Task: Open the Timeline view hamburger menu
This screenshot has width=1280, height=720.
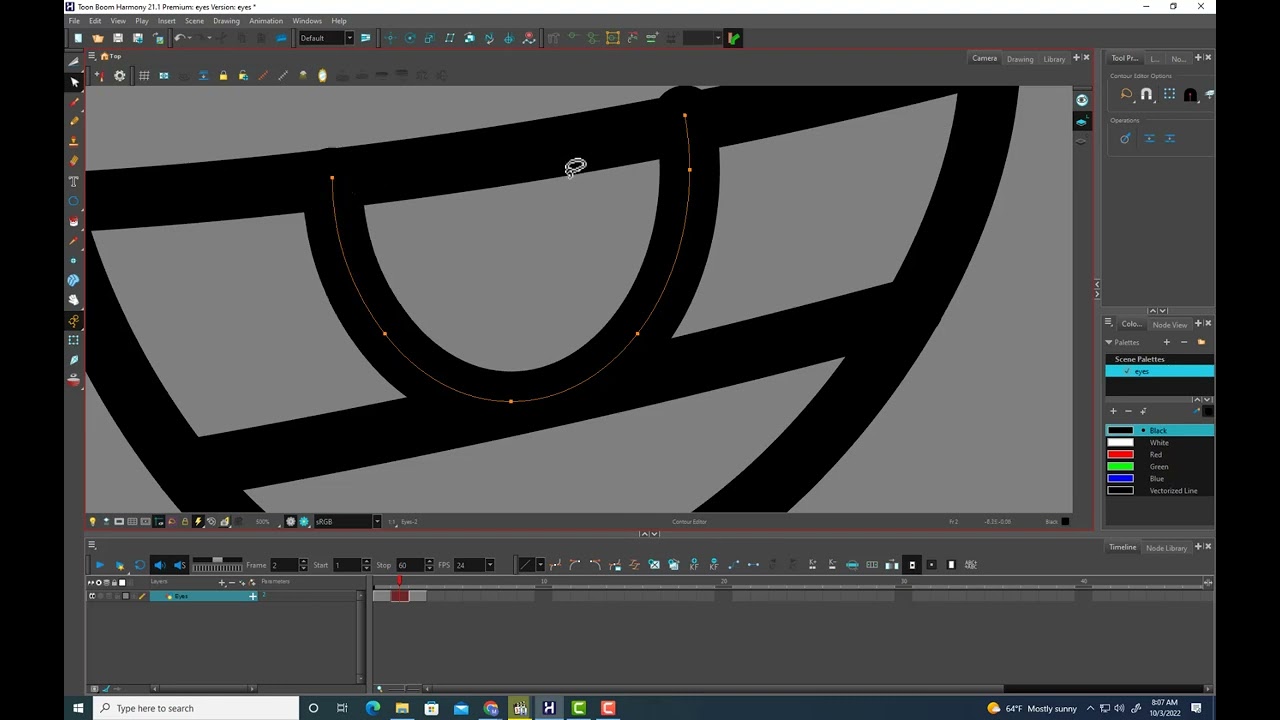Action: [x=92, y=545]
